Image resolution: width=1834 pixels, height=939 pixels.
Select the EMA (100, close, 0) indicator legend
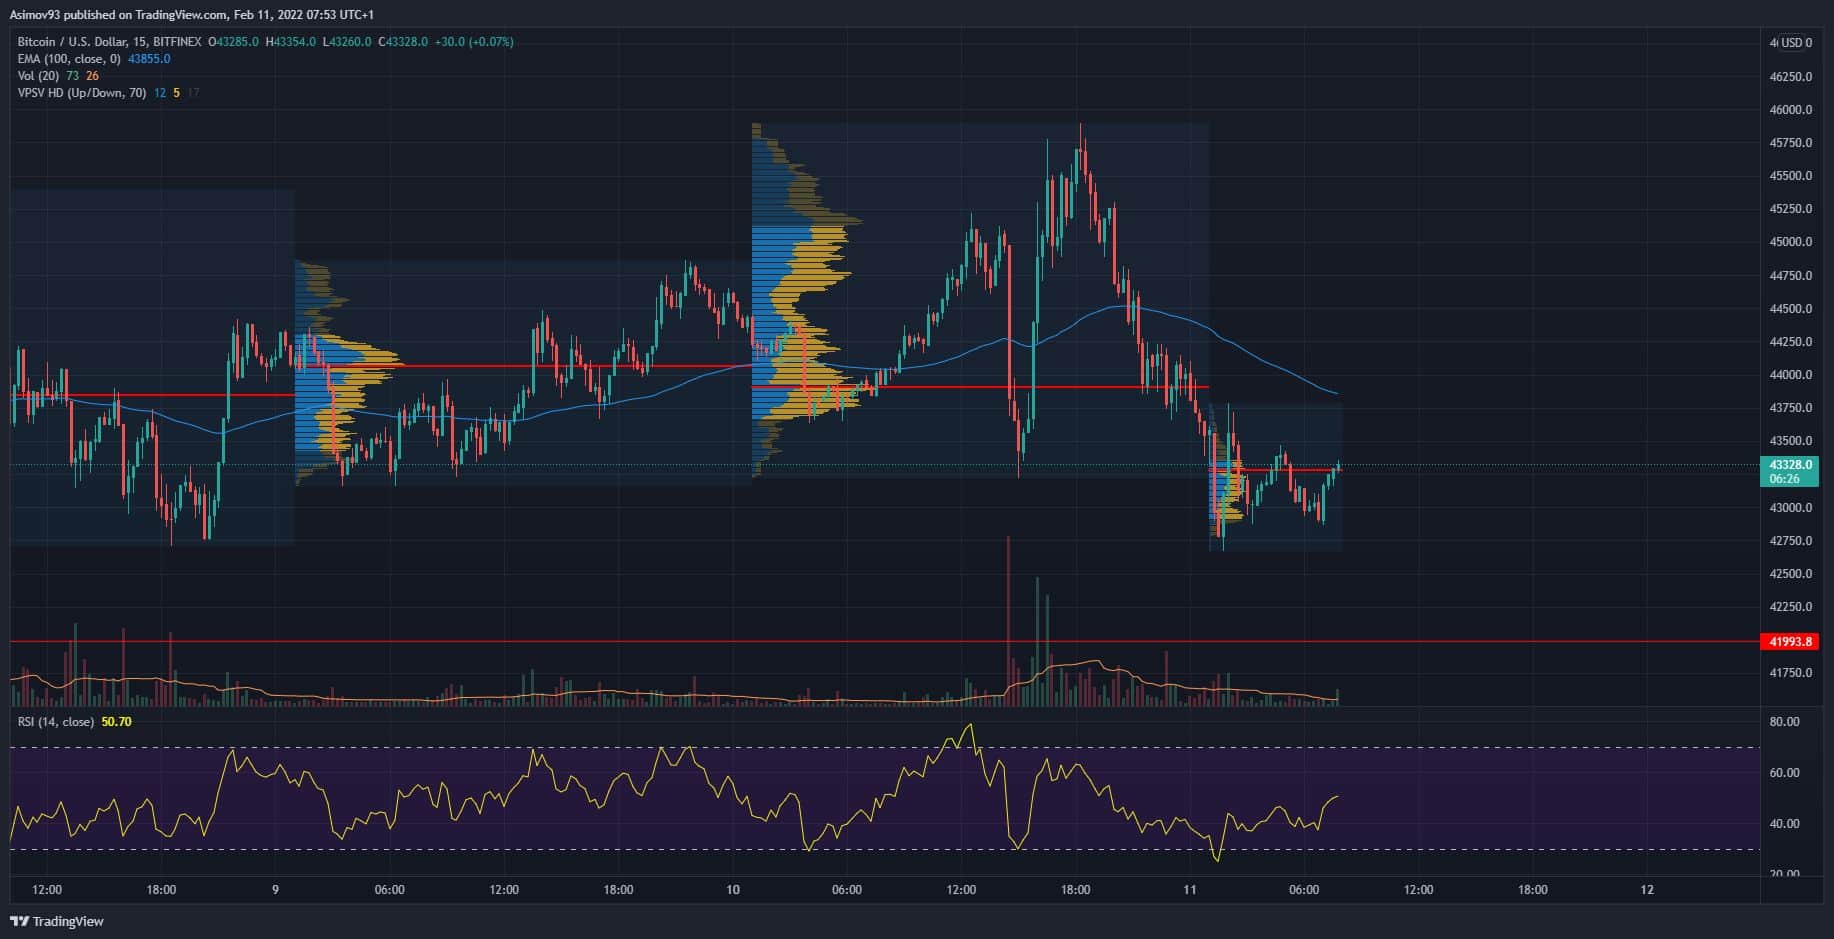pos(69,59)
